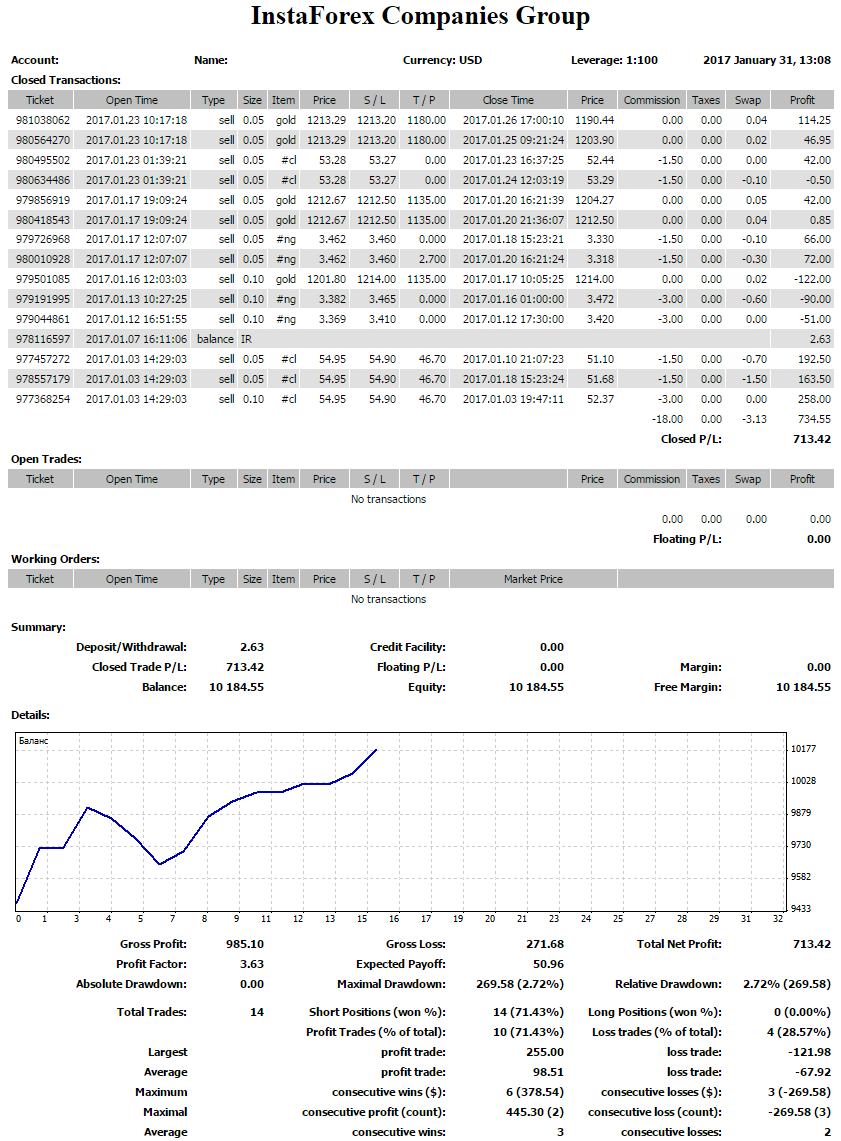Click relative drawdown value "2.72% (269.58)"
841x1141 pixels.
pyautogui.click(x=786, y=984)
